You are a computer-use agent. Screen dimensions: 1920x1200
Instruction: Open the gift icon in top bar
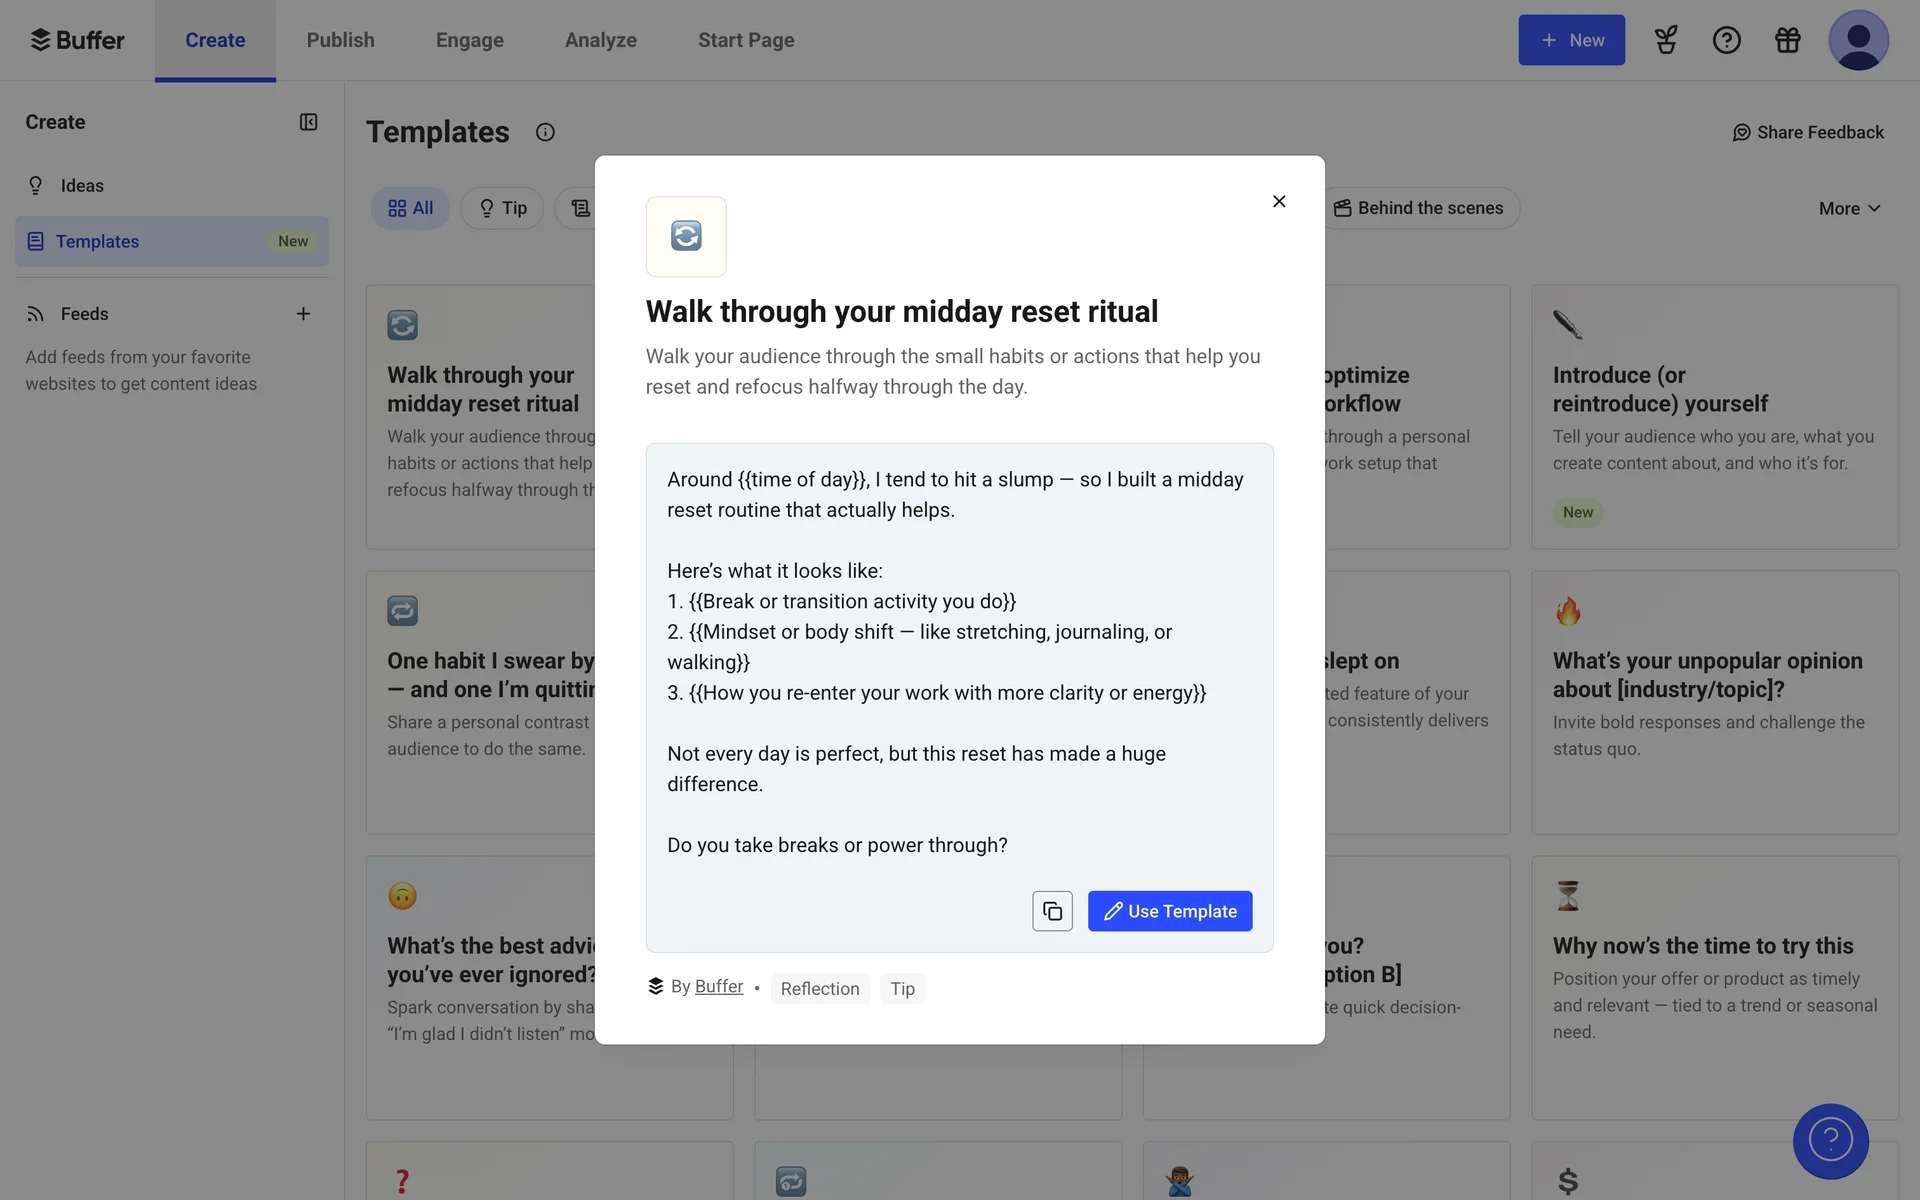[x=1787, y=40]
